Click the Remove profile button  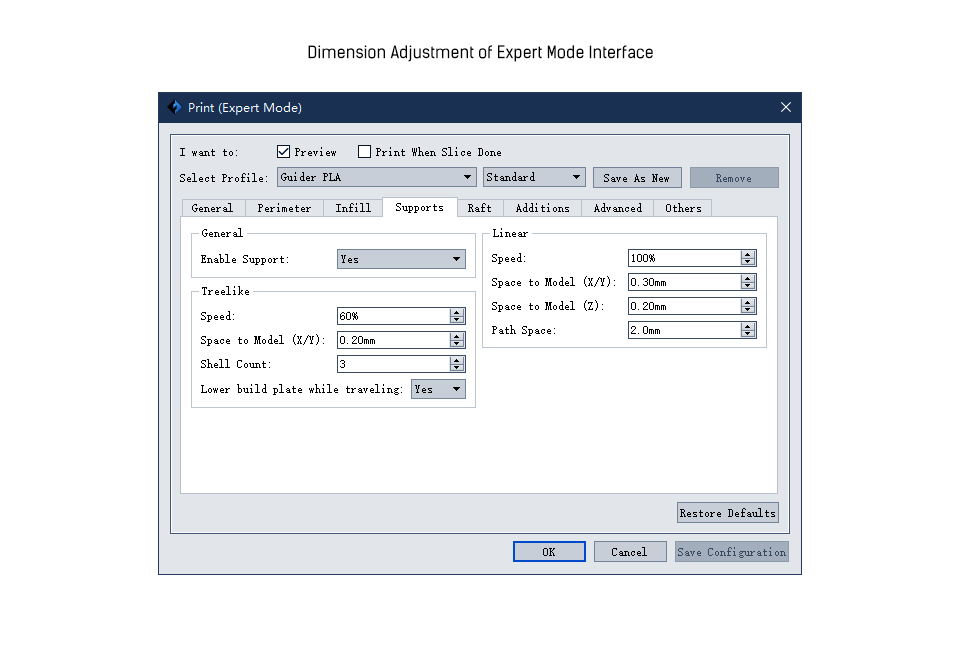(x=734, y=178)
